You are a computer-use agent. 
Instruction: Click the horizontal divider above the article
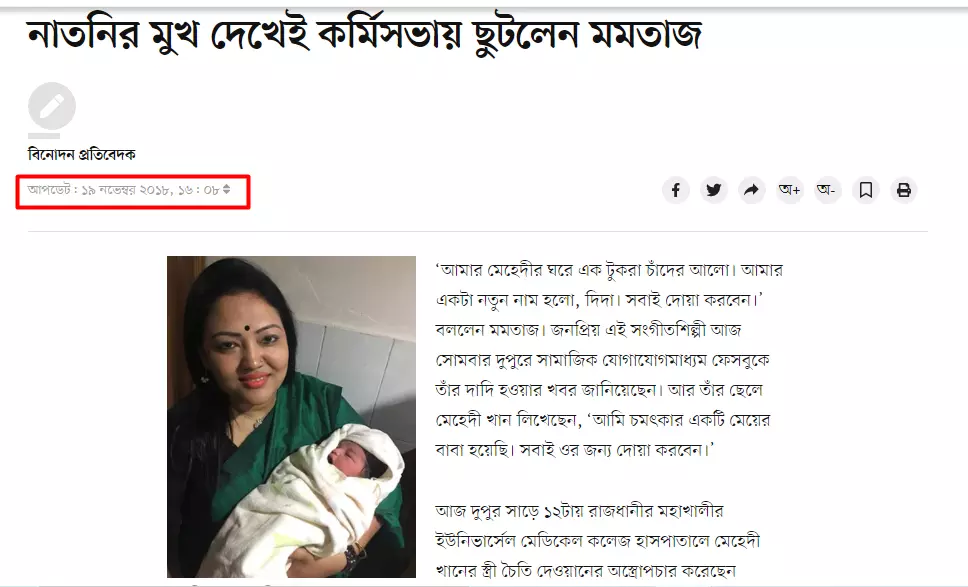tap(477, 231)
